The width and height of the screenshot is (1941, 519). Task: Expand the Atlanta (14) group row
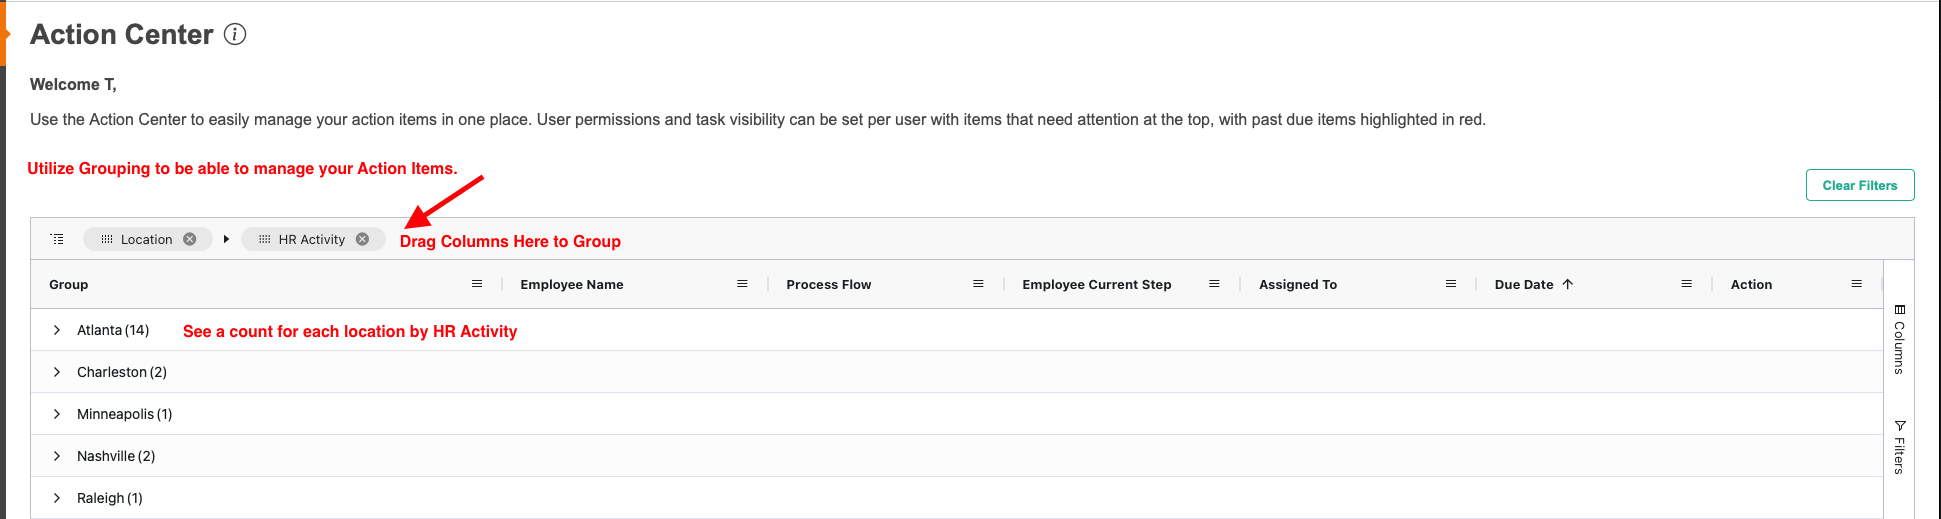pyautogui.click(x=57, y=330)
